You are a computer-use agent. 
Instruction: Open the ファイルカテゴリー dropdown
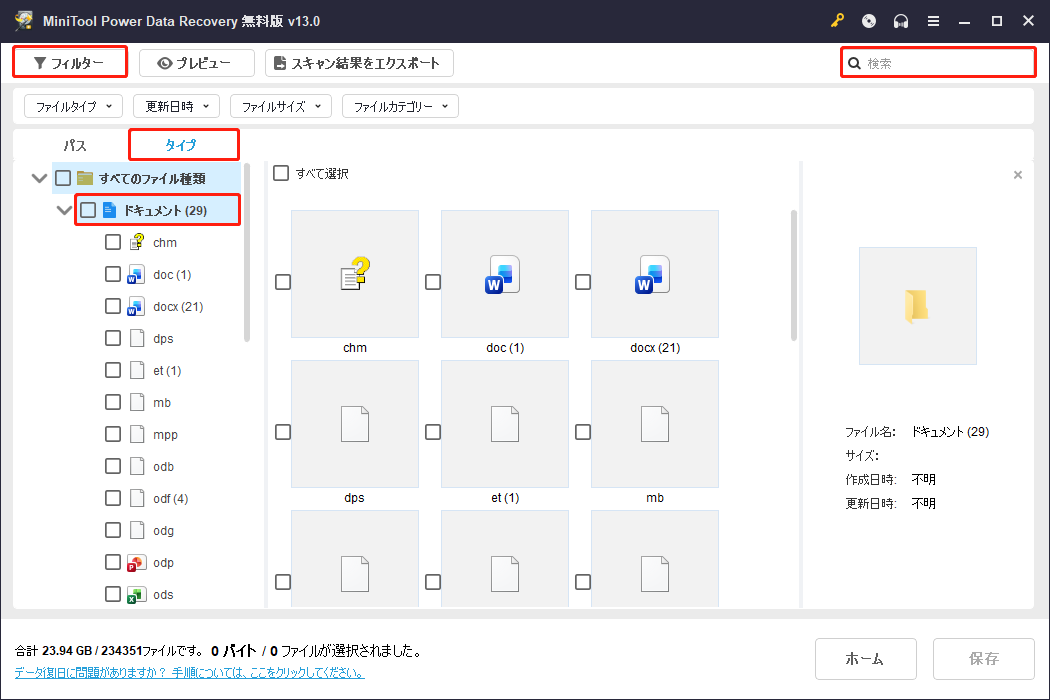tap(400, 106)
